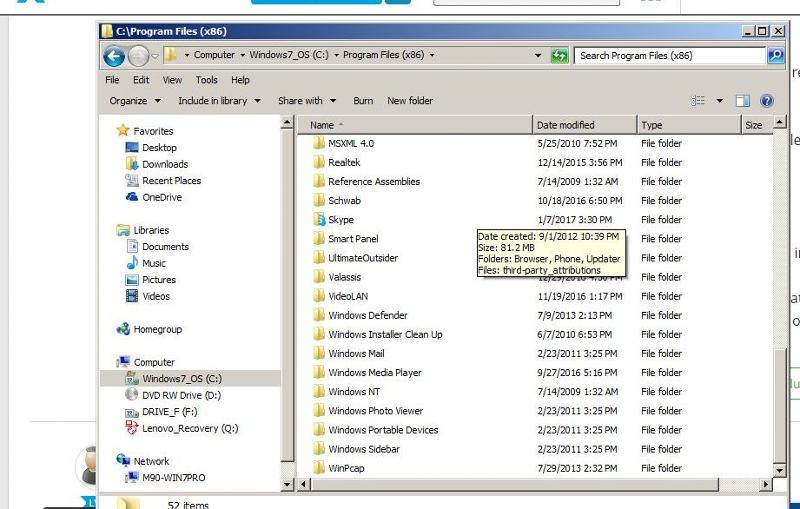
Task: Select the UltimateOutsider folder
Action: (363, 258)
